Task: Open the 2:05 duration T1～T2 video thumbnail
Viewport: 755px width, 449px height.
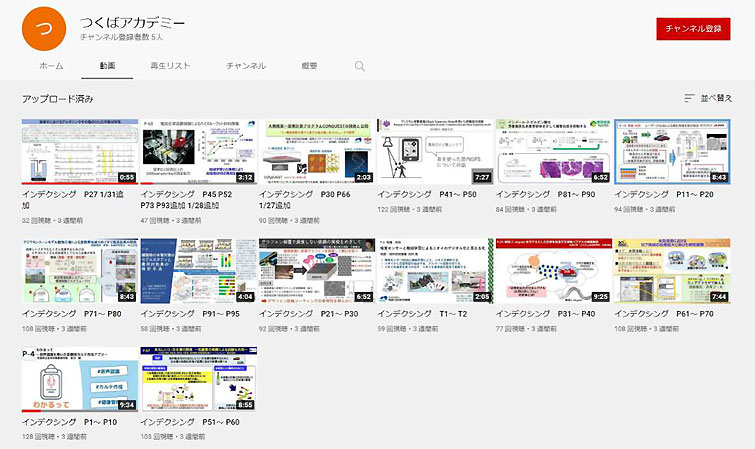Action: click(x=434, y=271)
